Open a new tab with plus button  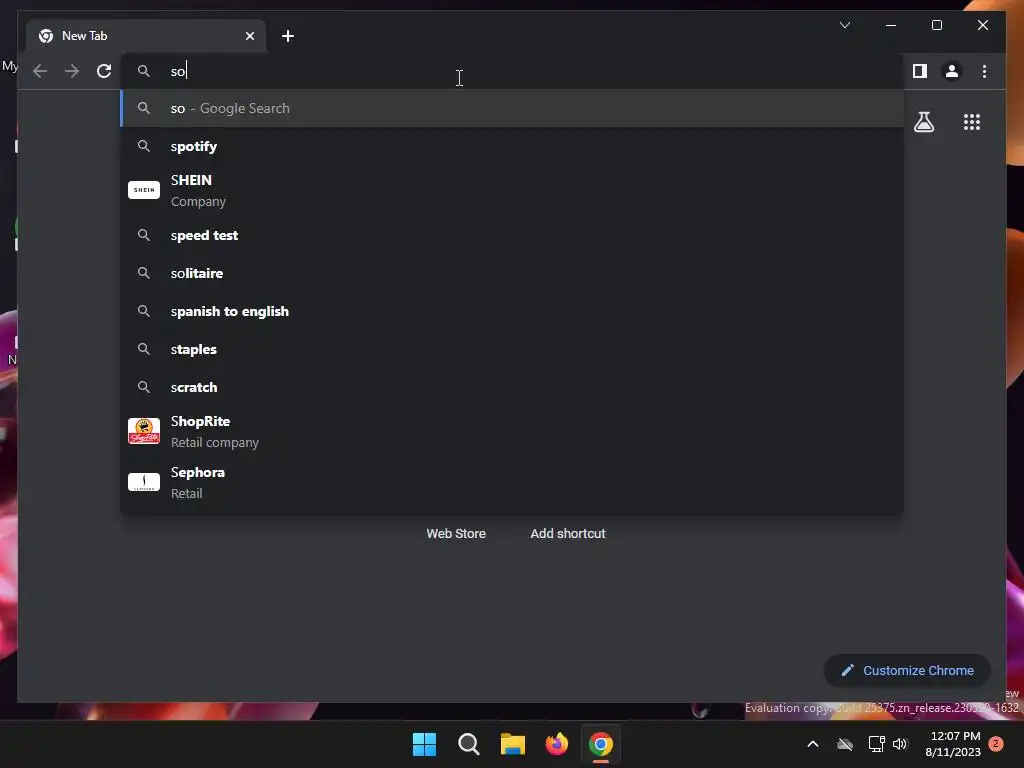pyautogui.click(x=288, y=36)
